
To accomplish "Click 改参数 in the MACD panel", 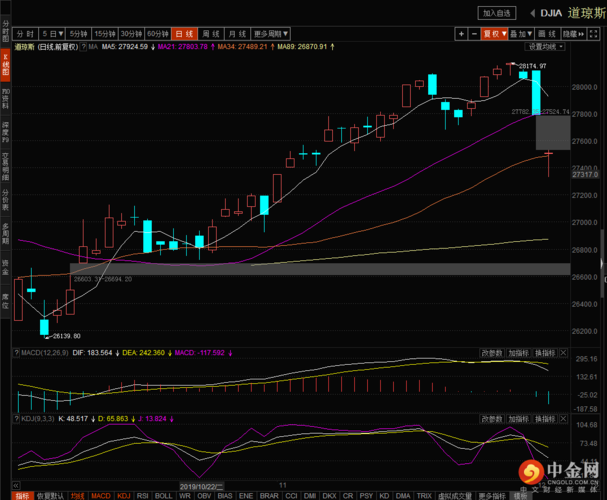I will coord(491,352).
